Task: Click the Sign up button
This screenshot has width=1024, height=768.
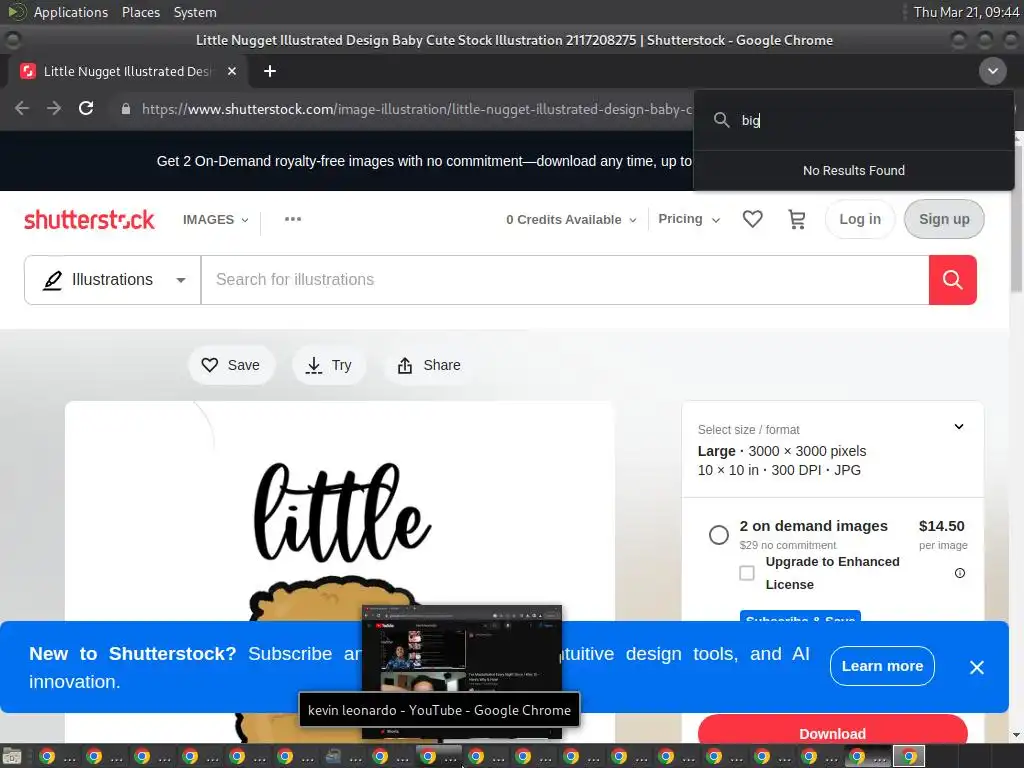Action: (944, 219)
